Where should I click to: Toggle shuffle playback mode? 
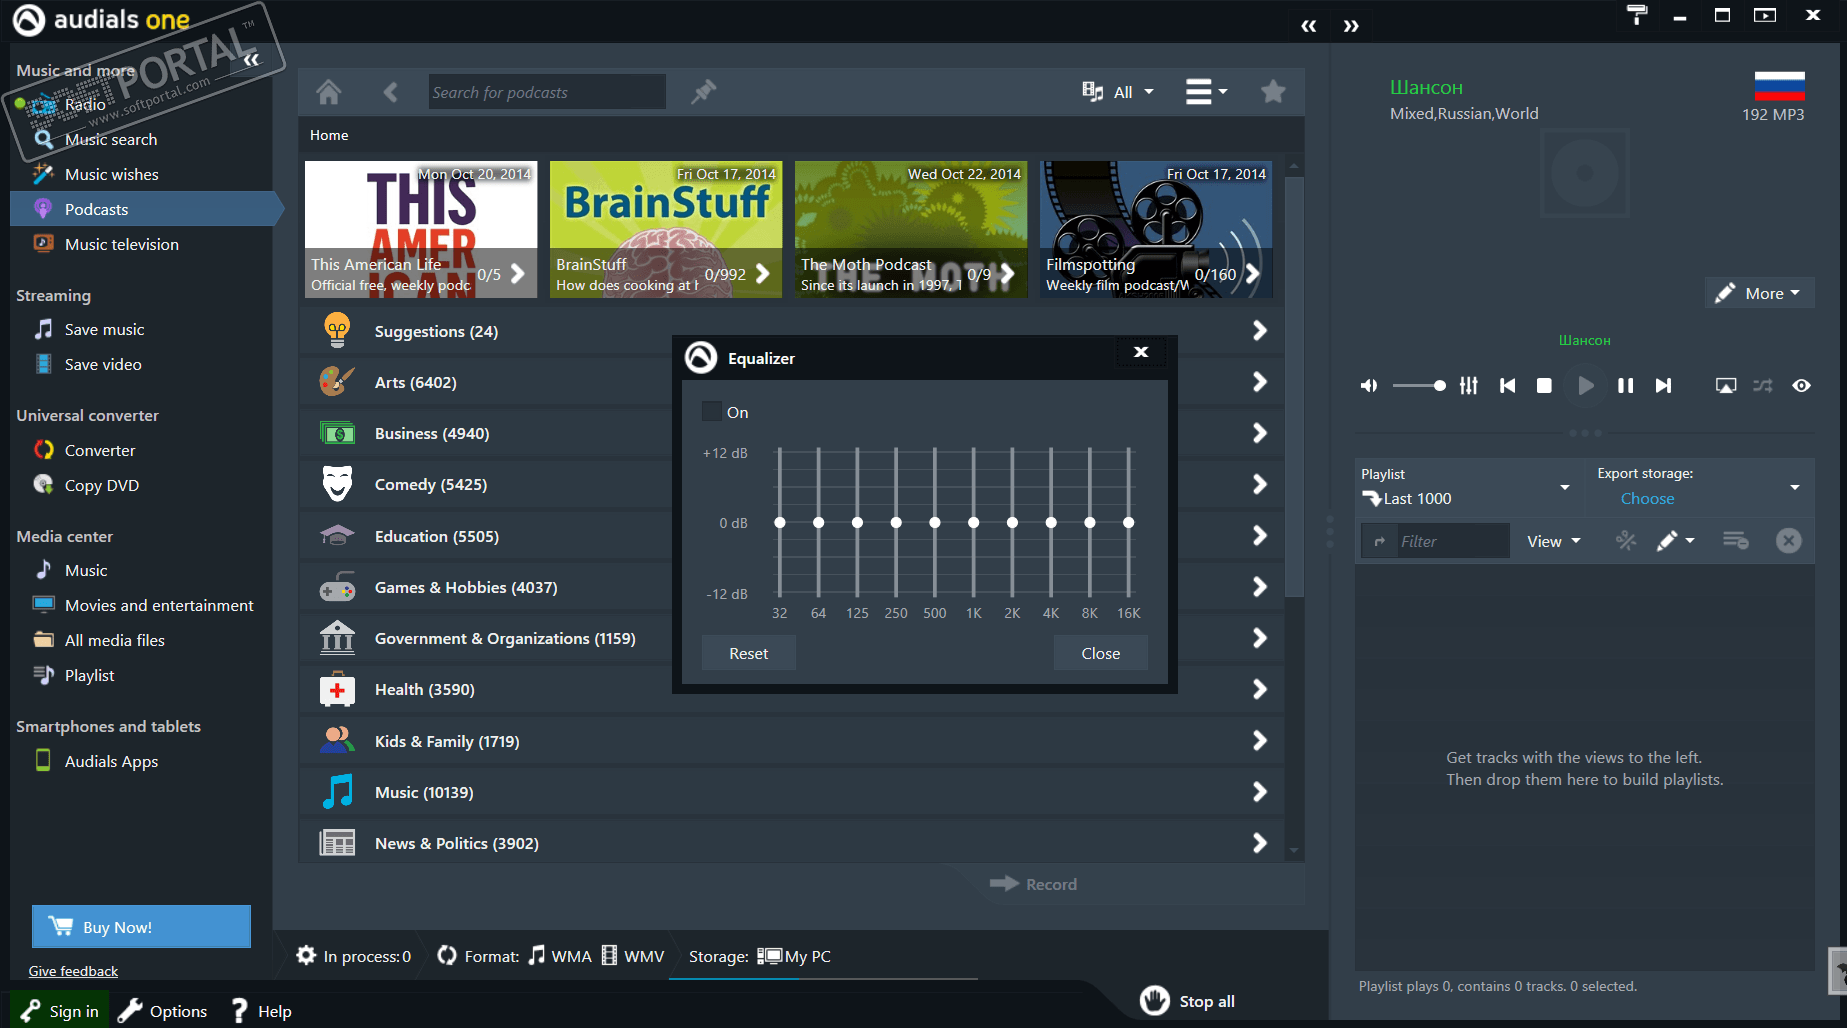1763,385
